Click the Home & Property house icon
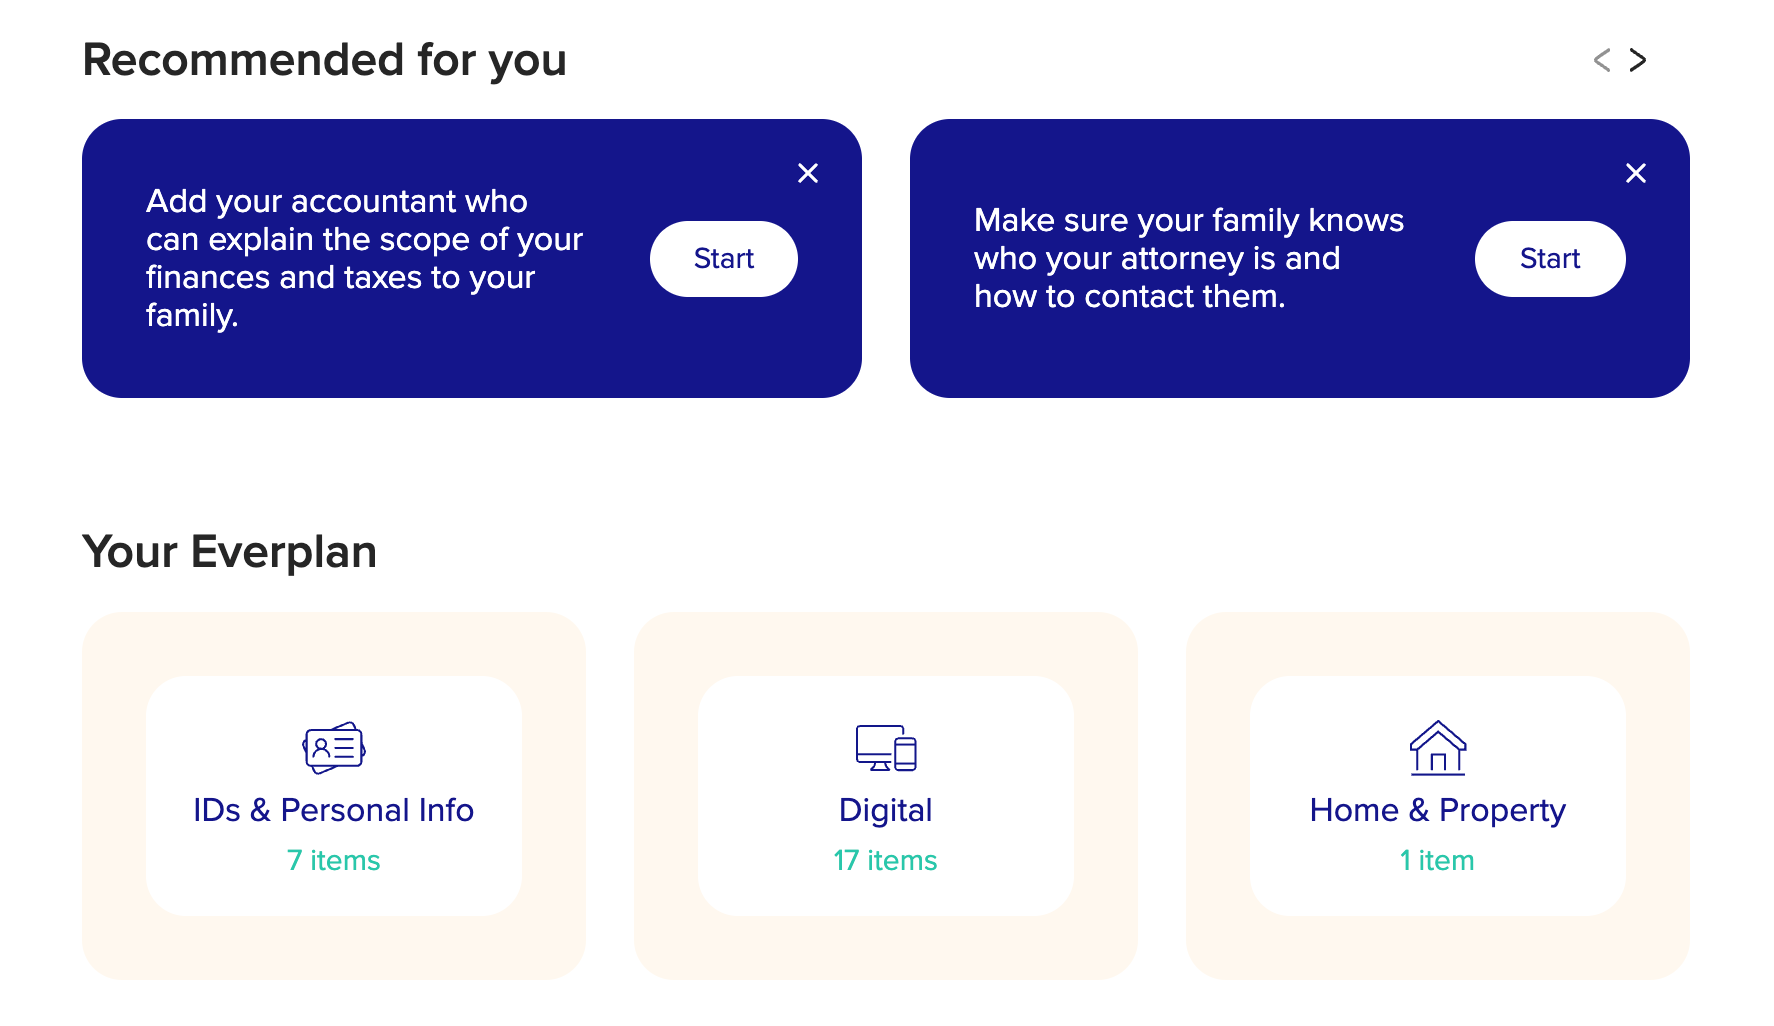Image resolution: width=1774 pixels, height=1026 pixels. [x=1437, y=747]
